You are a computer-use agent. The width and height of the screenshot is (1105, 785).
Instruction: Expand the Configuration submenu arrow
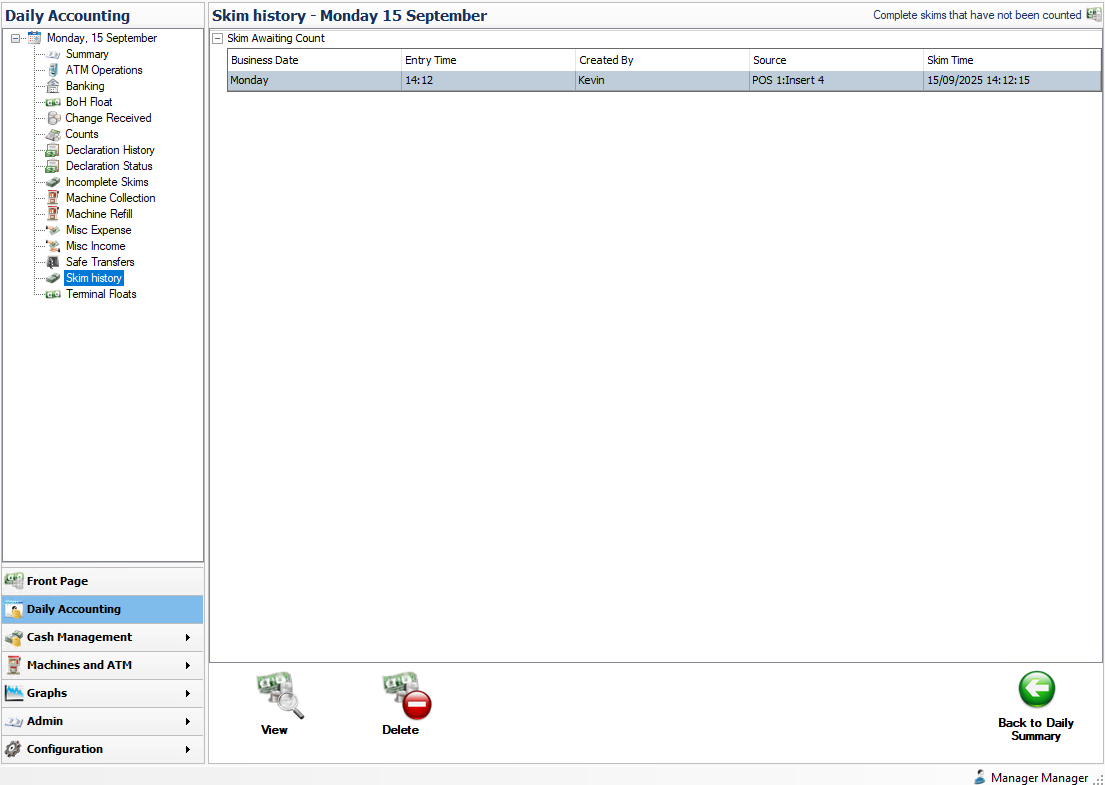tap(187, 749)
